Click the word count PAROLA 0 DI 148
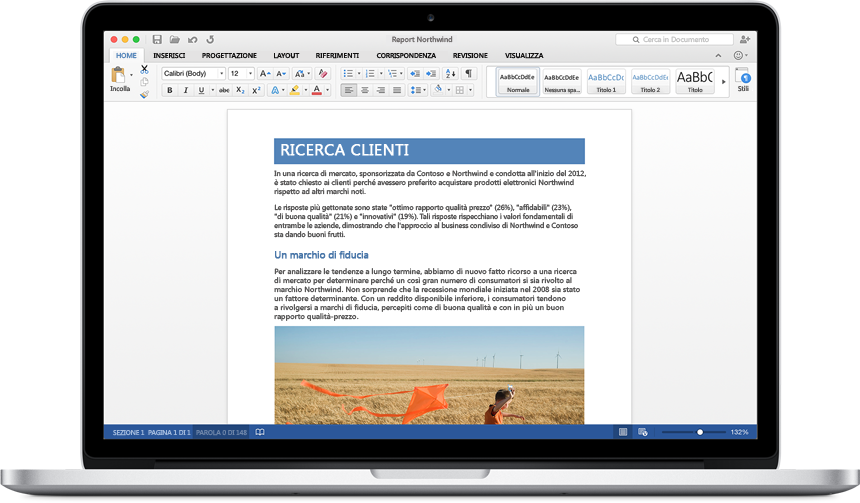 pos(221,432)
